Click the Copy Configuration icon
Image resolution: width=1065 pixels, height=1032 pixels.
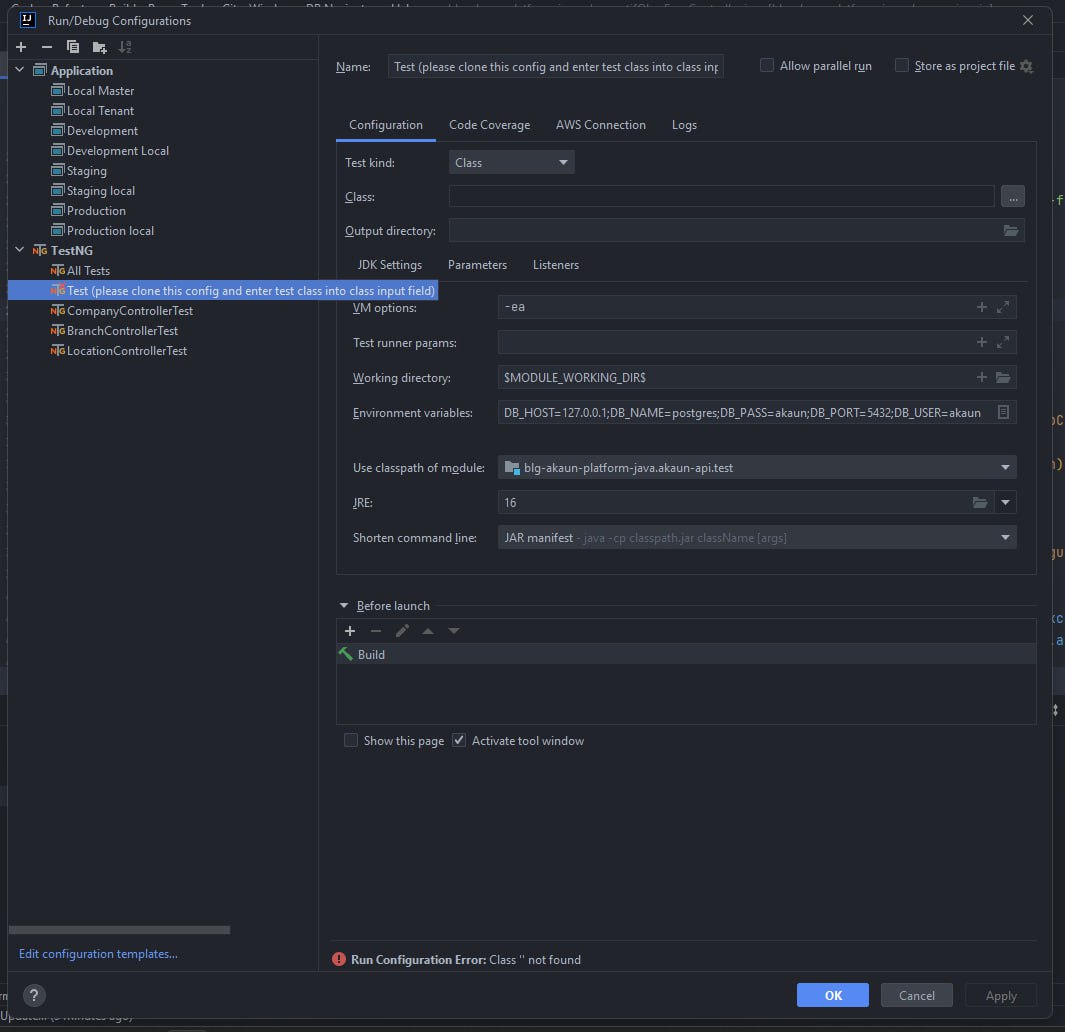(x=73, y=47)
